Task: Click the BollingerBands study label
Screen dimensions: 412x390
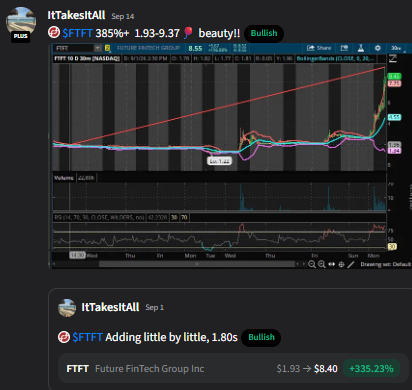Action: click(x=336, y=59)
